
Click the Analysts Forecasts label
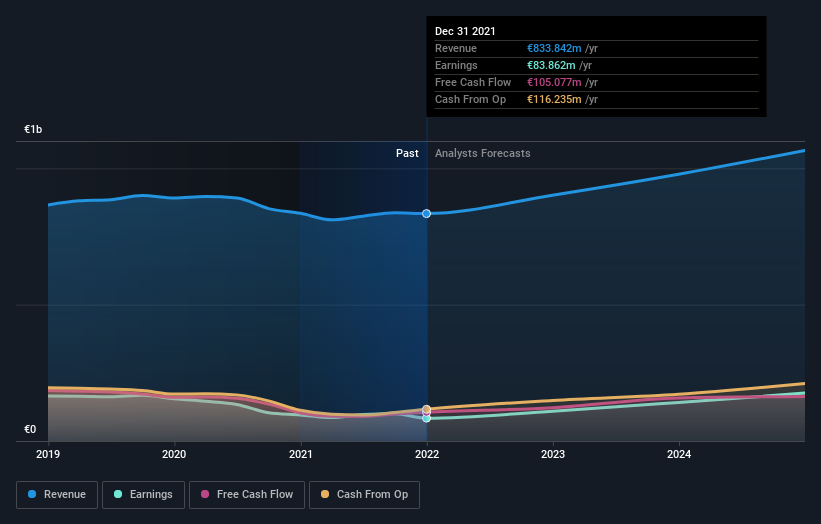pyautogui.click(x=483, y=153)
